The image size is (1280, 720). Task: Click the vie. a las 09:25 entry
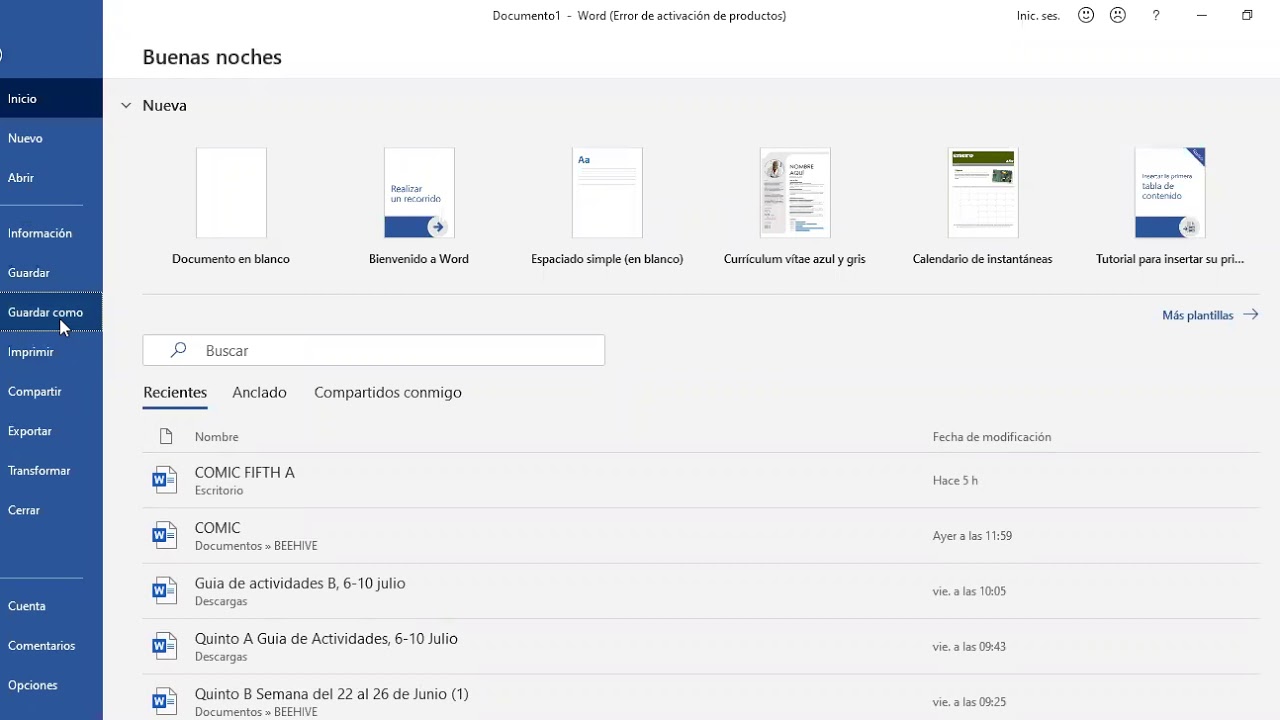(x=969, y=702)
